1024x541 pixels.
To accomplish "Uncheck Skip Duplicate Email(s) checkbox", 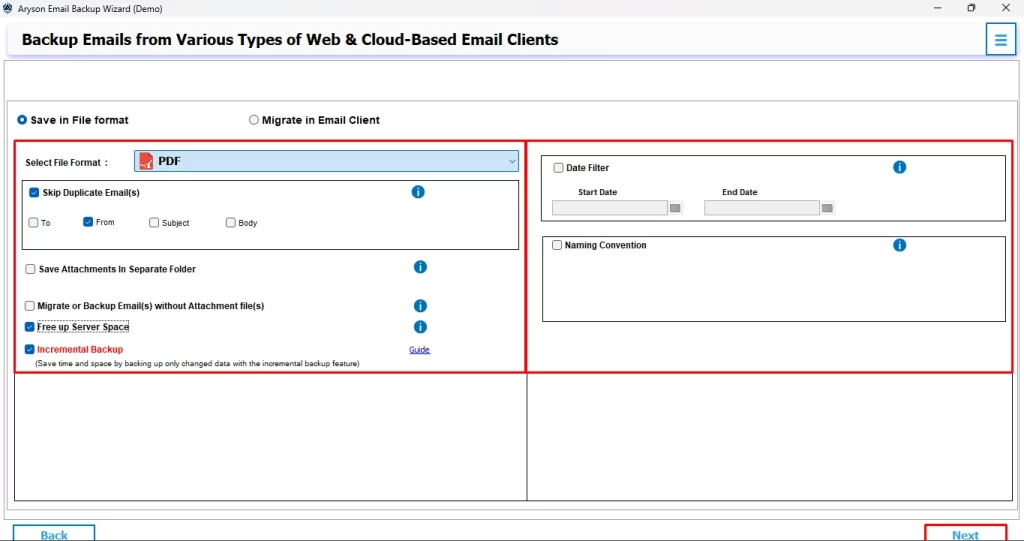I will click(34, 193).
